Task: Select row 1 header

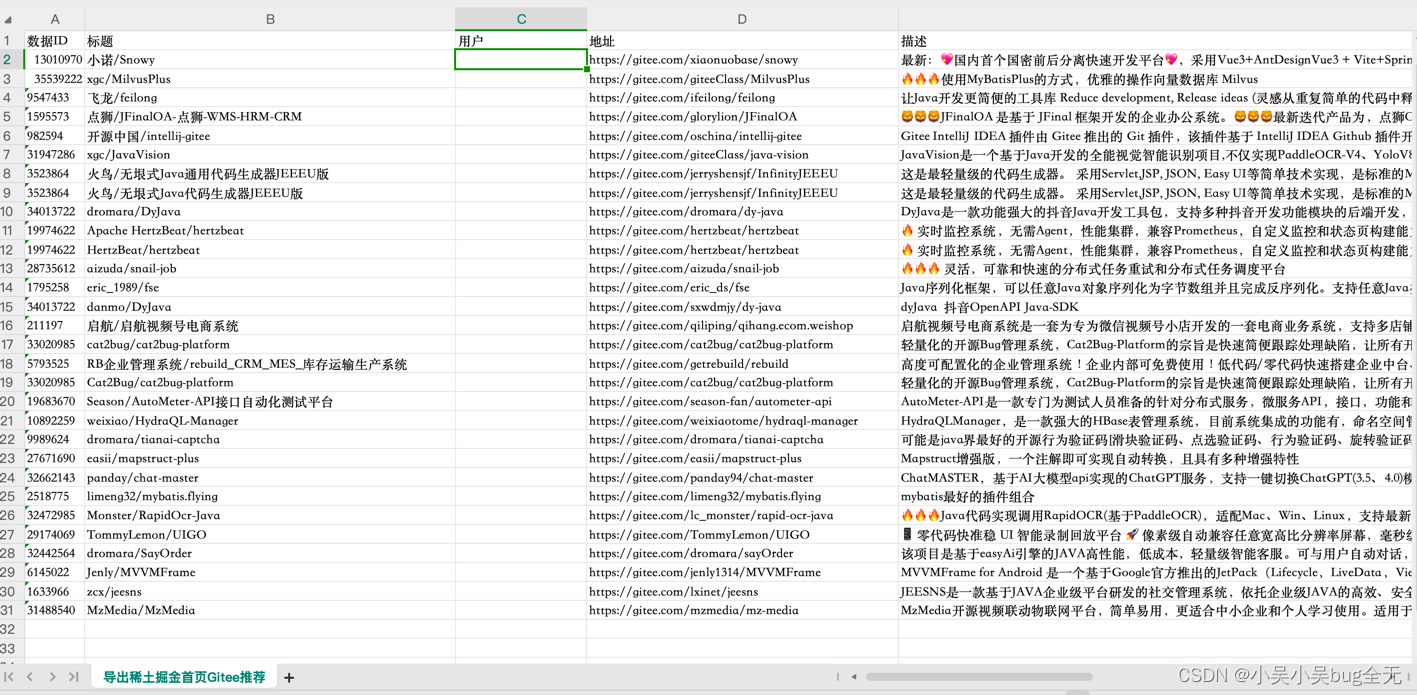Action: (x=8, y=41)
